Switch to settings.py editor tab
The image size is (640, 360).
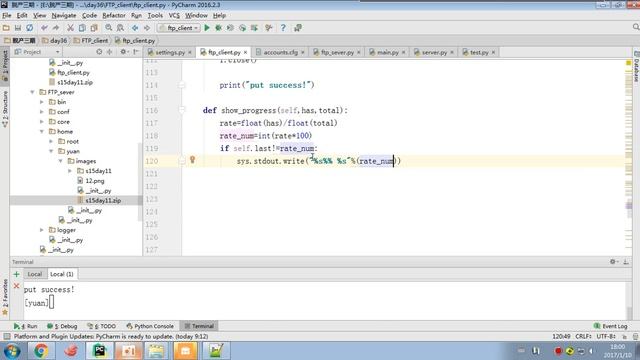[170, 52]
